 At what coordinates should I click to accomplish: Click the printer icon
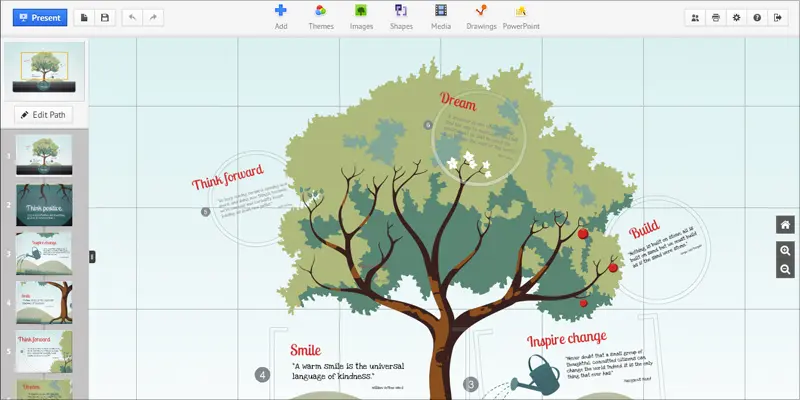(x=716, y=17)
